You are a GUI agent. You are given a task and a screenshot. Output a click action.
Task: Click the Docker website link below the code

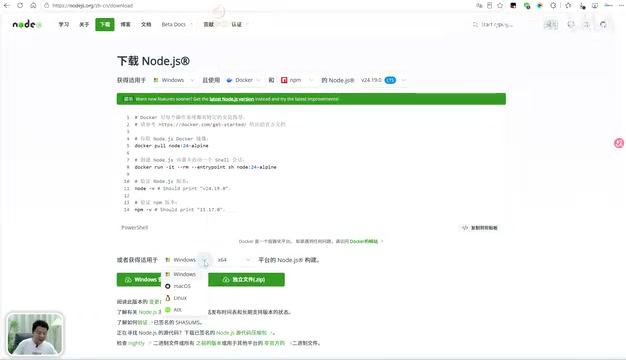[x=364, y=241]
